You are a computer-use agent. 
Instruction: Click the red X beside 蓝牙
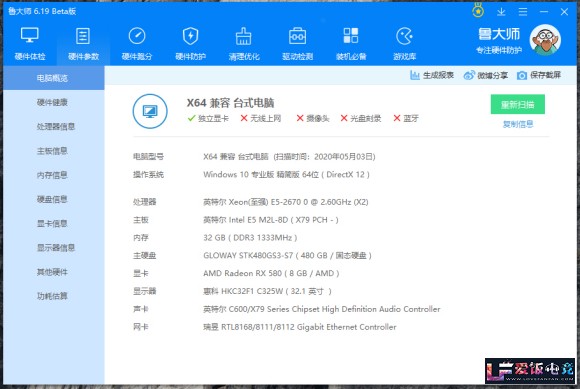[x=397, y=118]
